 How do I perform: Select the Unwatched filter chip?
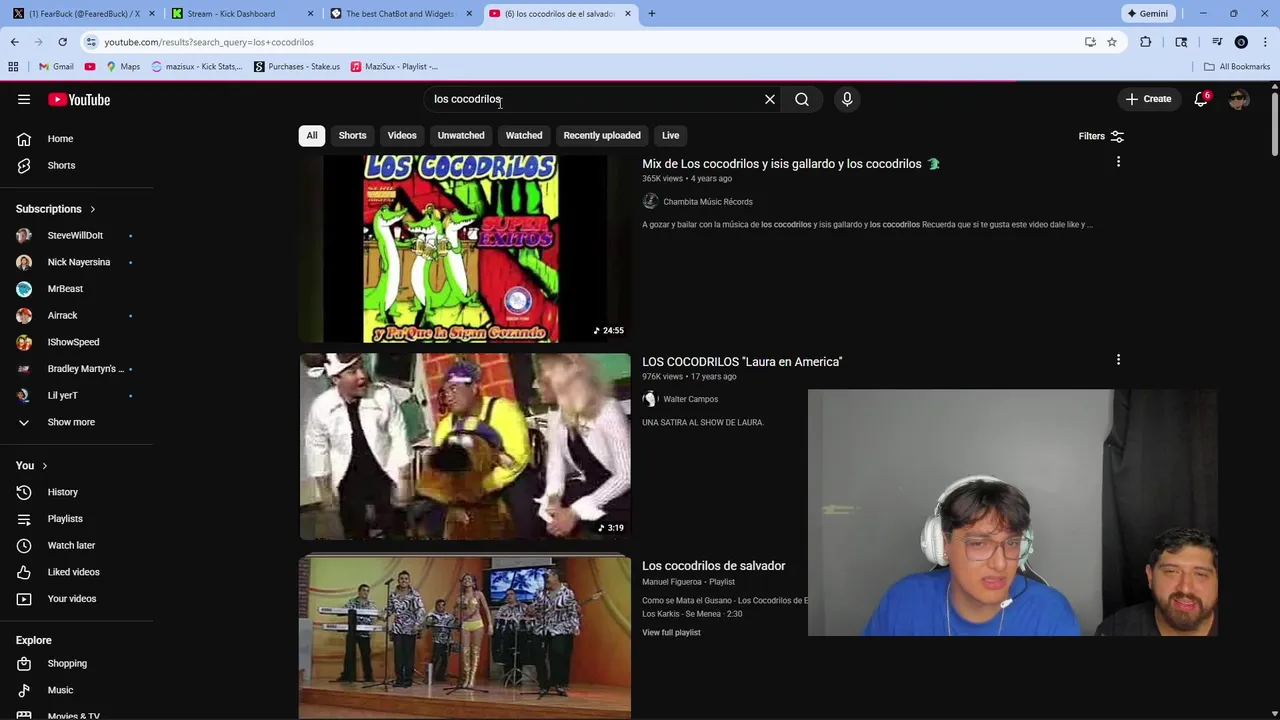pos(461,136)
